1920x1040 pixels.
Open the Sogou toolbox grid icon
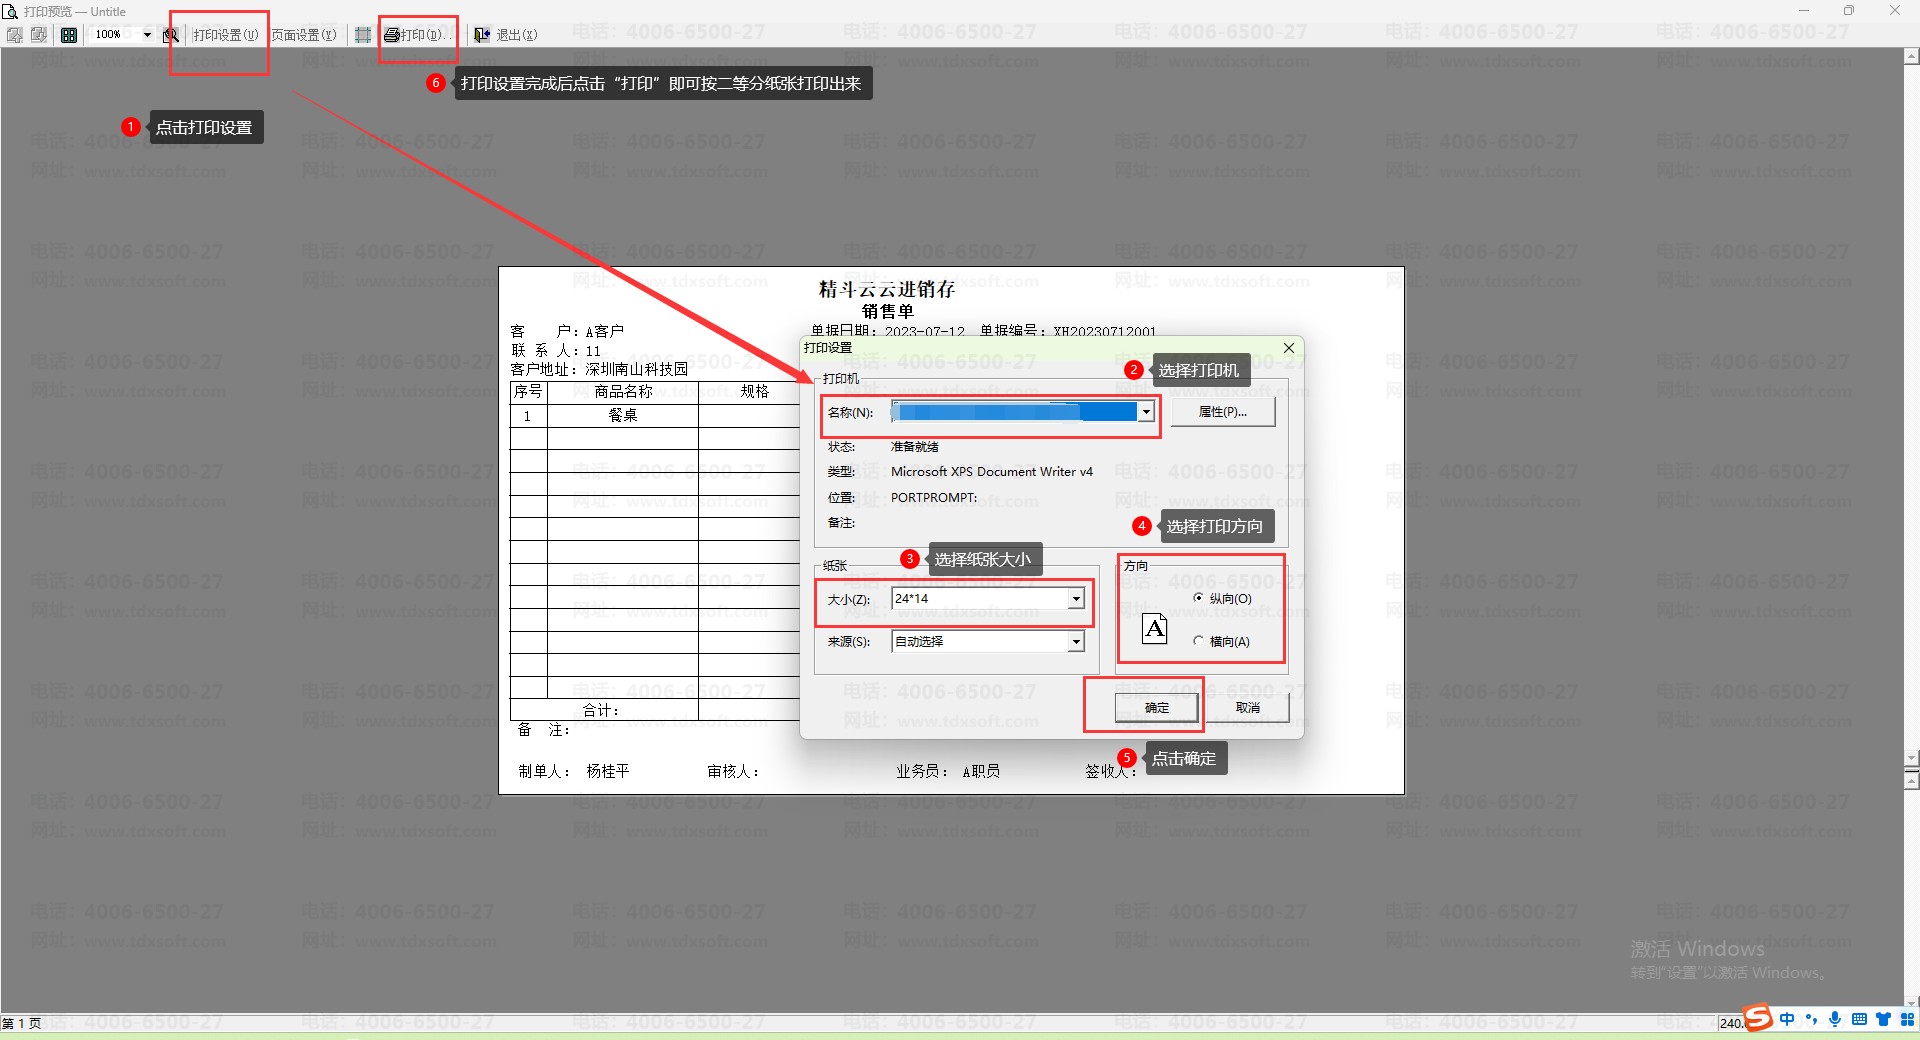(1907, 1019)
